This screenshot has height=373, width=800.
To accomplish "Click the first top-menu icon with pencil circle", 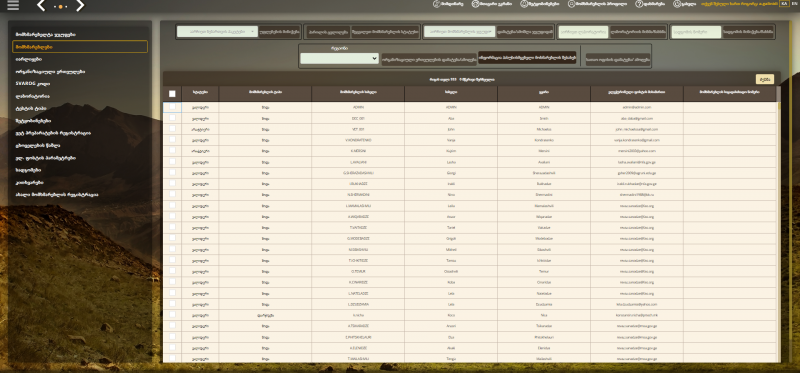I will (436, 4).
